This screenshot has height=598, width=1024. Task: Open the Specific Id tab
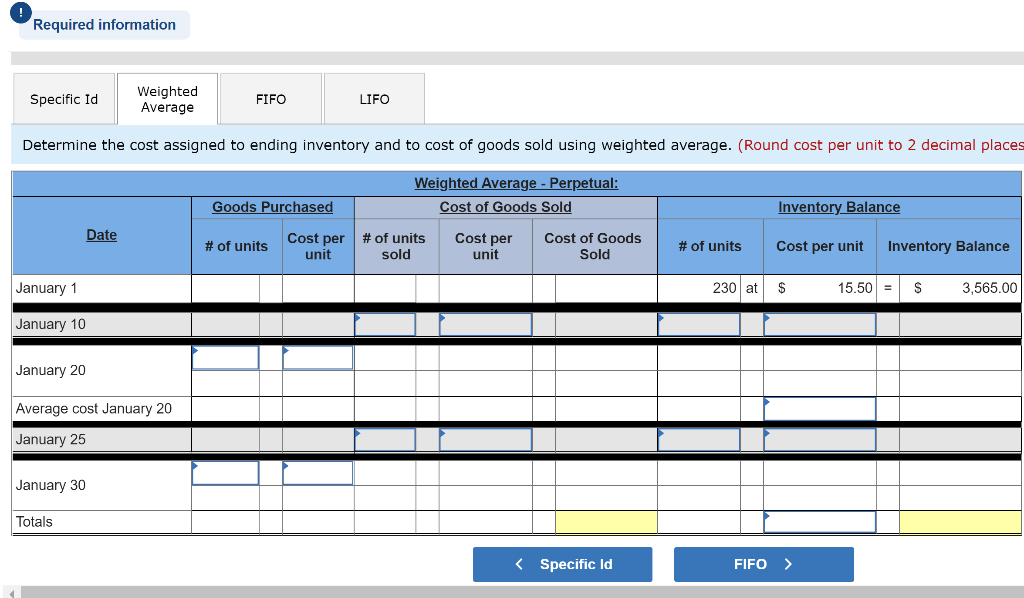pos(63,98)
